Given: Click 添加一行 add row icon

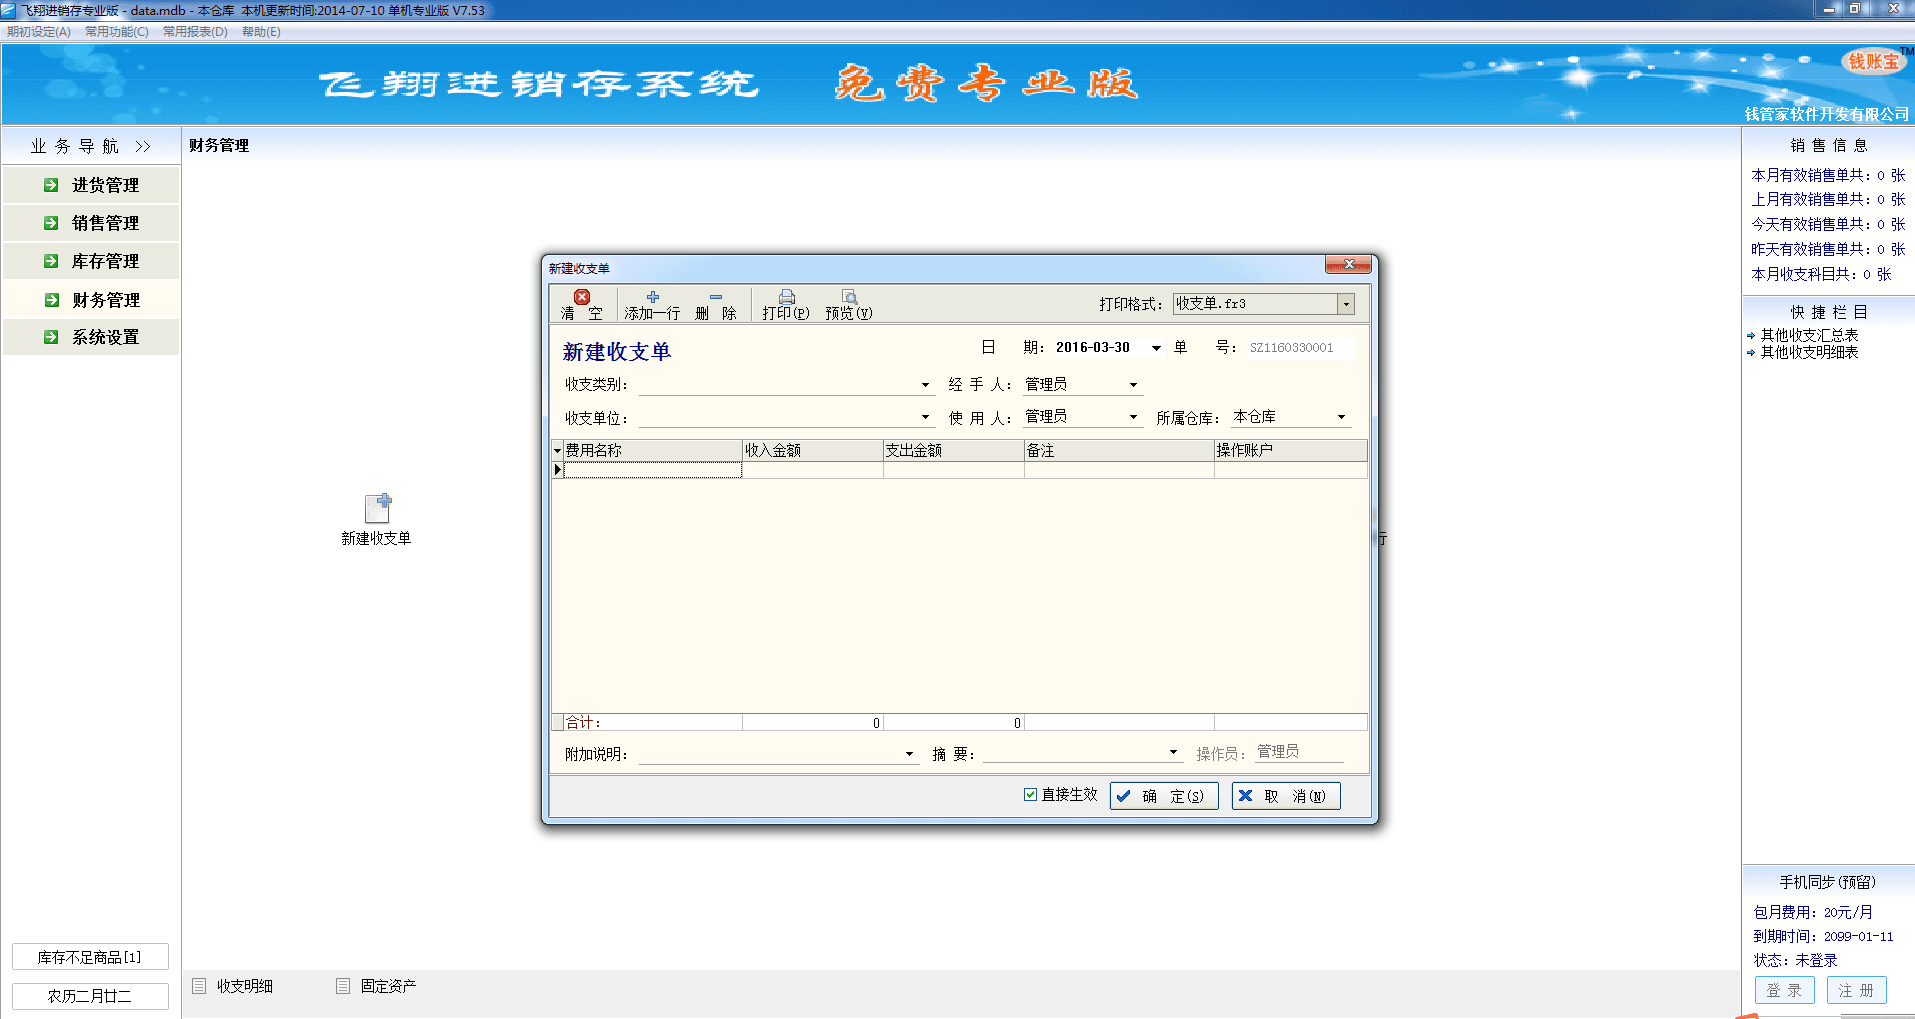Looking at the screenshot, I should tap(652, 298).
